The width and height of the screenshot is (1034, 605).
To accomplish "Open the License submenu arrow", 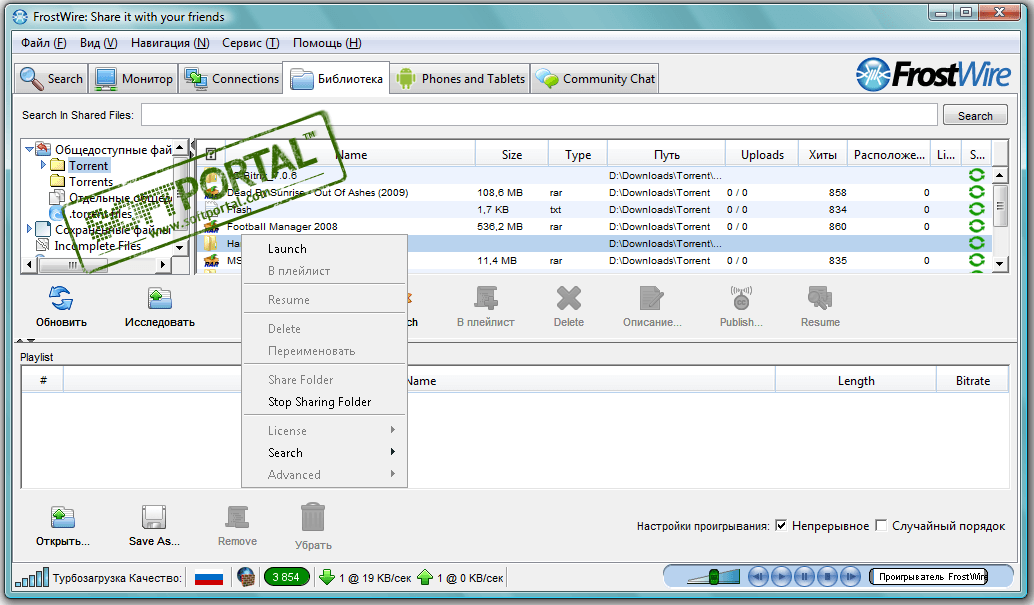I will [392, 430].
